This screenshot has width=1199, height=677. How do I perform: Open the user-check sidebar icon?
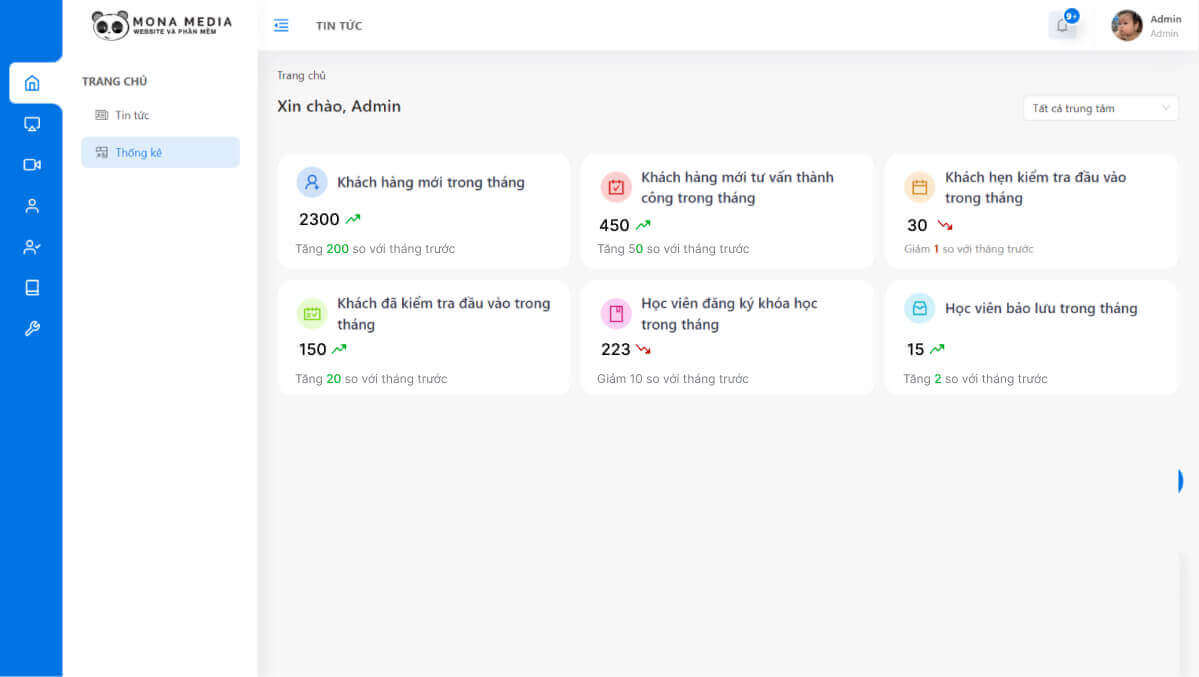[32, 246]
